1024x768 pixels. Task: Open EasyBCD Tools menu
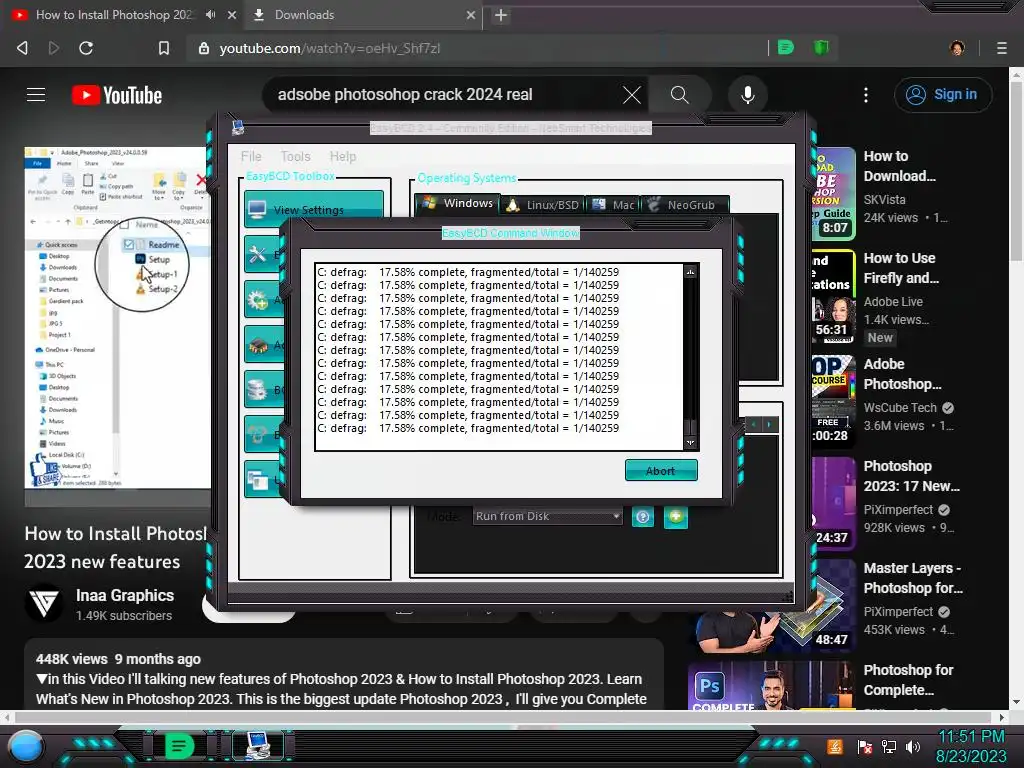click(x=295, y=156)
